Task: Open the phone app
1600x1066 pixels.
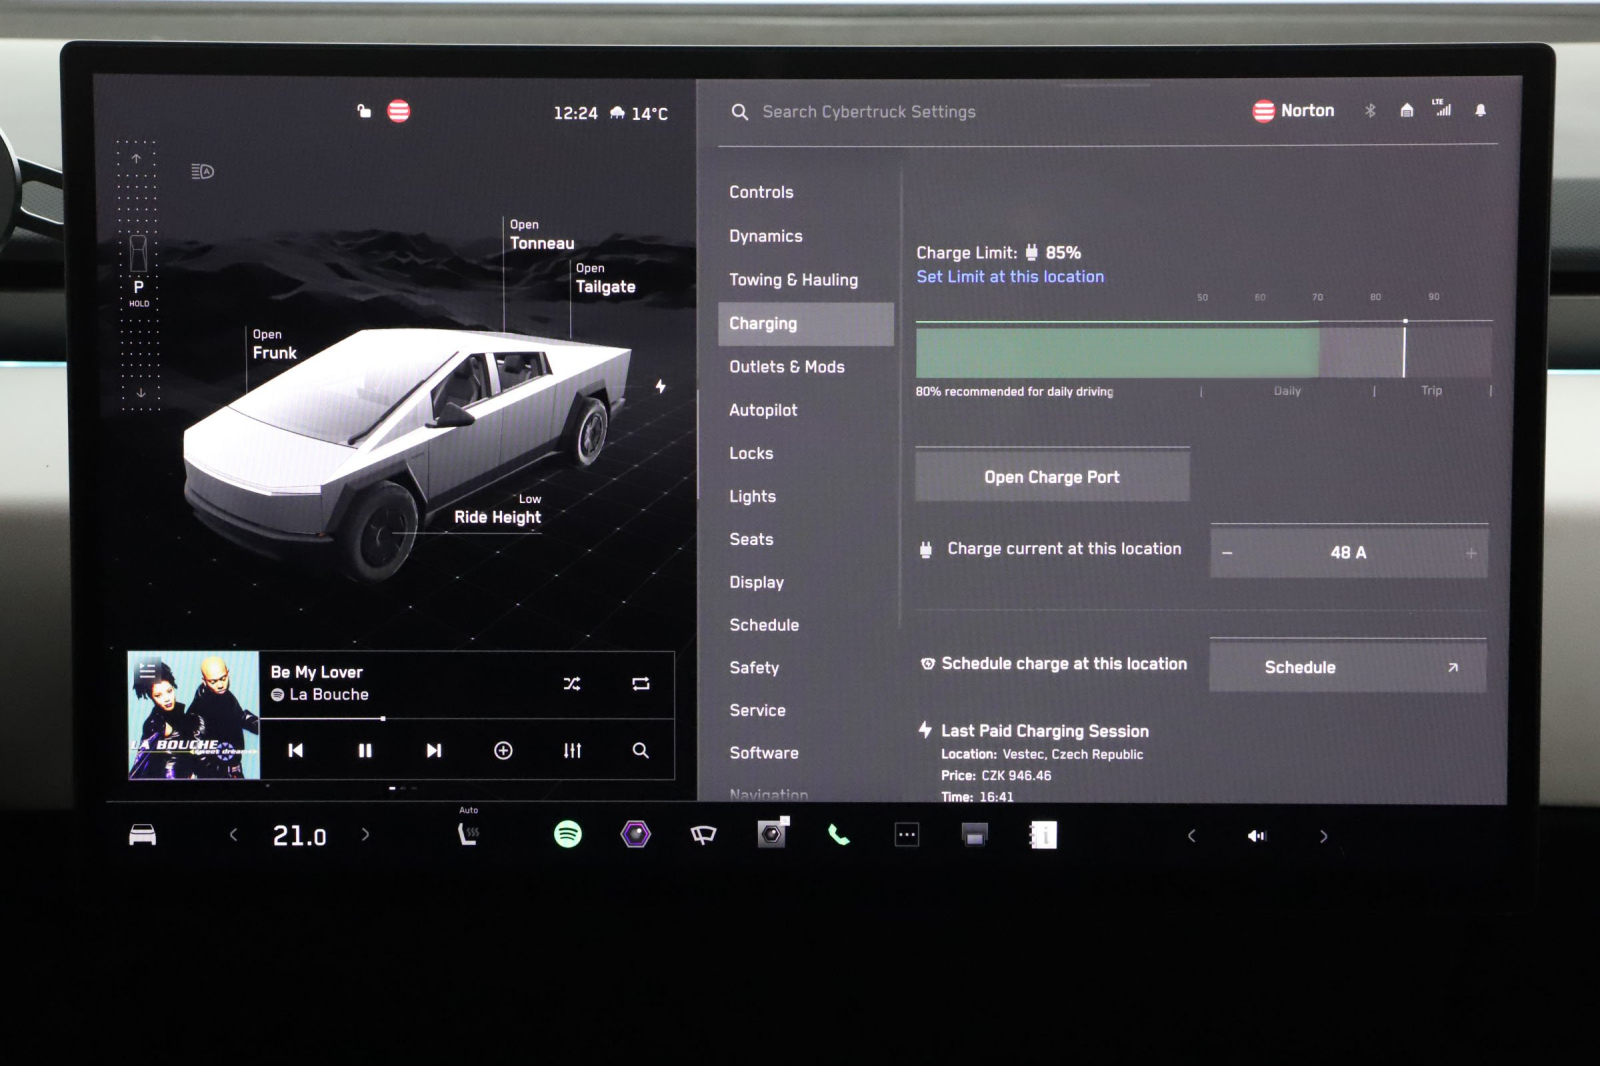Action: (838, 835)
